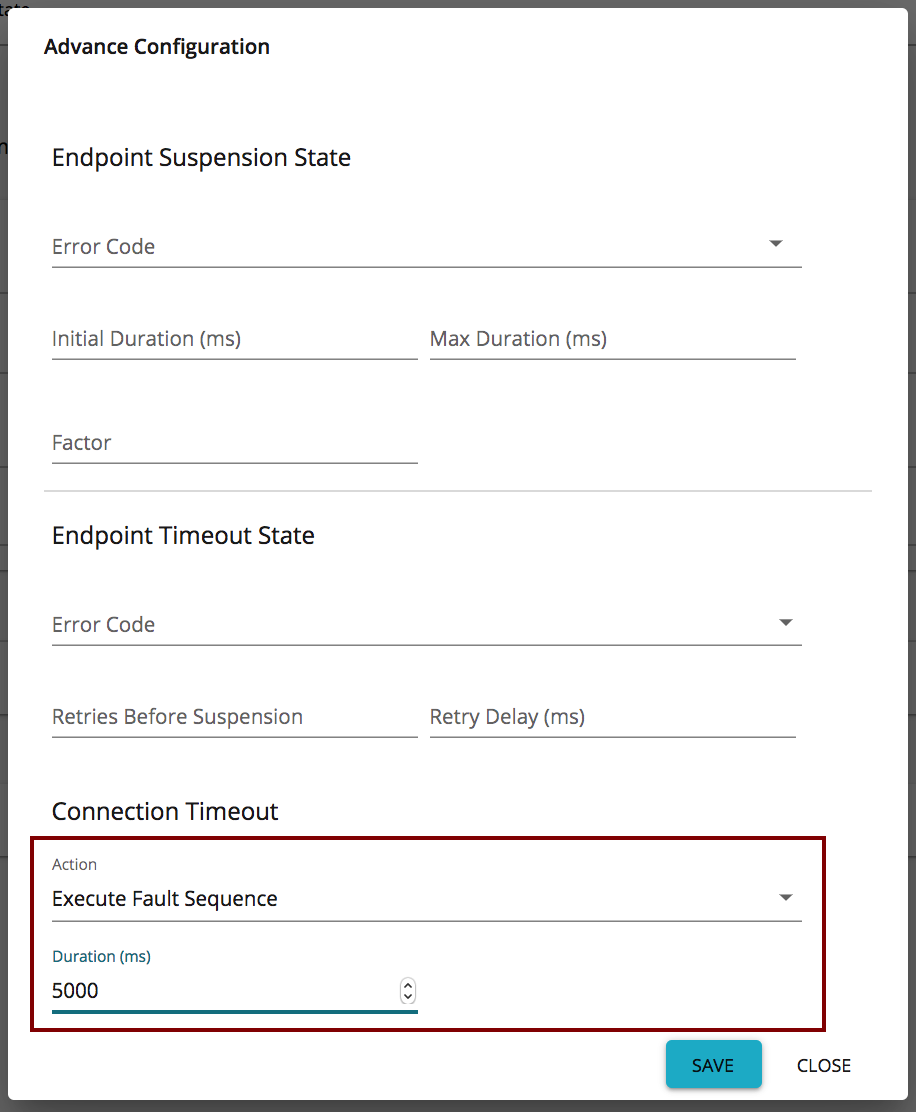Image resolution: width=916 pixels, height=1112 pixels.
Task: Click the down arrow on the Duration stepper
Action: (x=408, y=995)
